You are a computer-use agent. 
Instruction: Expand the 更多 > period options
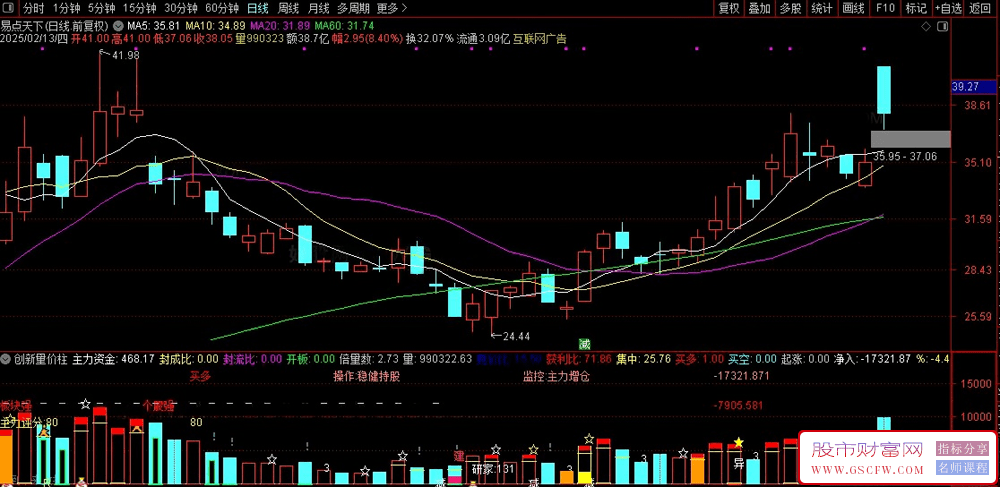click(x=392, y=8)
